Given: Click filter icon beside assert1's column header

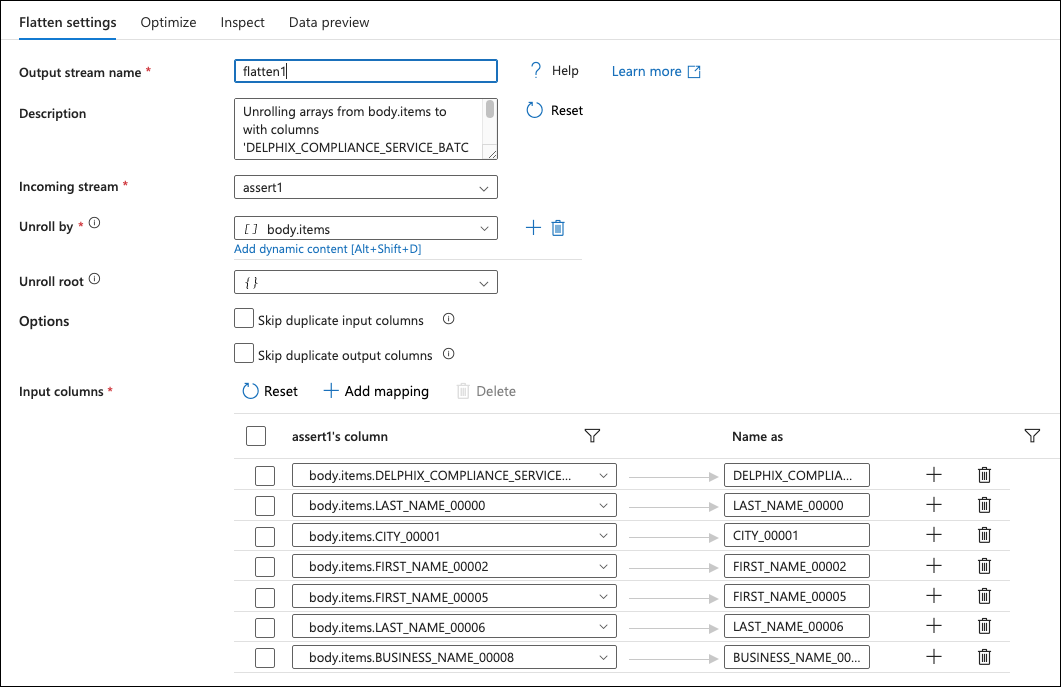Looking at the screenshot, I should pyautogui.click(x=592, y=436).
